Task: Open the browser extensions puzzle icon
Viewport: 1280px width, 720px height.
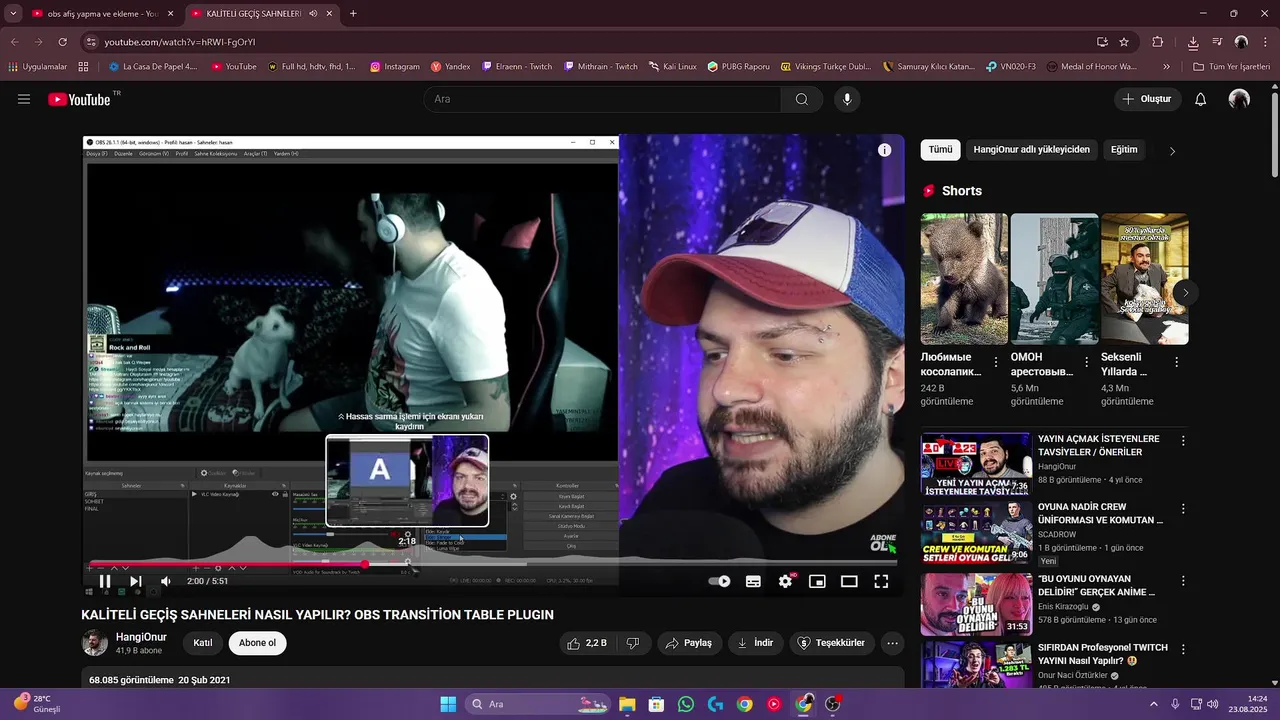Action: coord(1158,42)
